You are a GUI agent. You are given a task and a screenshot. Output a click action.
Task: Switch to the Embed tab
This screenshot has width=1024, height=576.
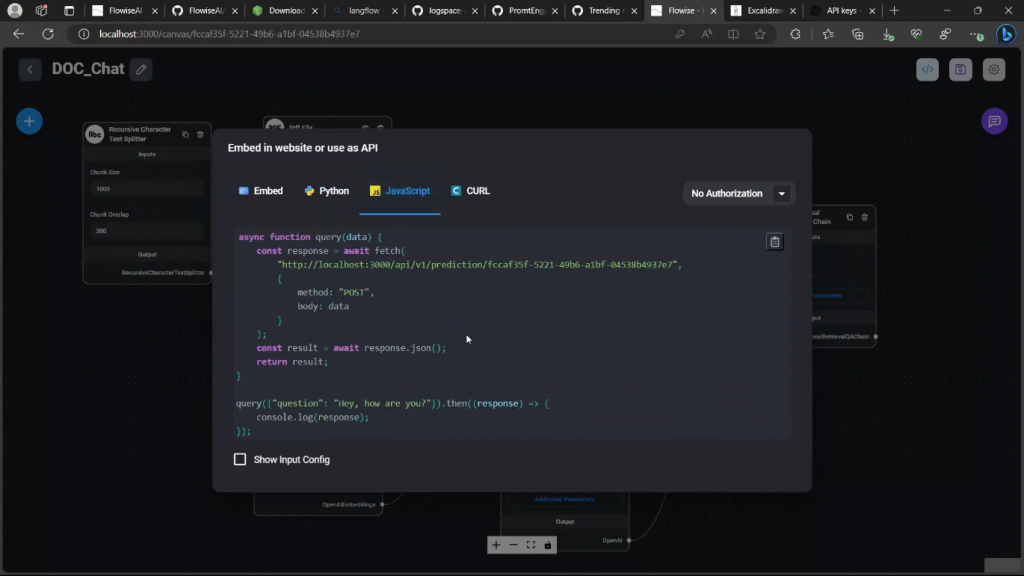[260, 191]
